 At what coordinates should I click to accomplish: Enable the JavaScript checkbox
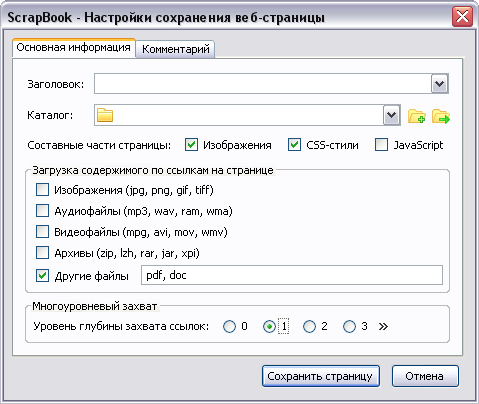(x=381, y=145)
